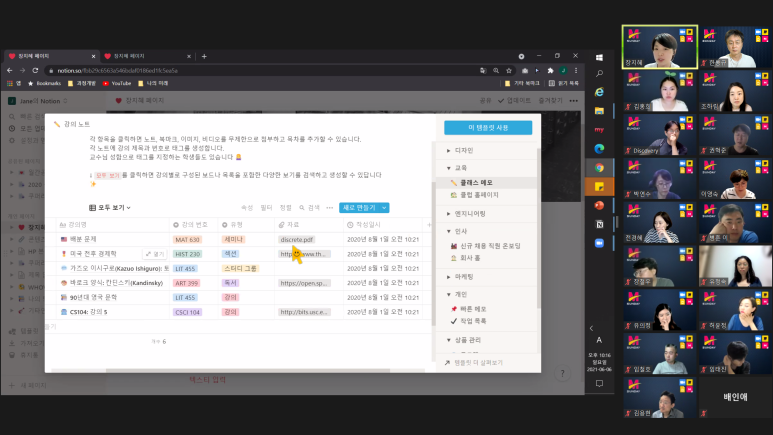
Task: Open Notion page three-dot menu at top right
Action: coord(574,101)
